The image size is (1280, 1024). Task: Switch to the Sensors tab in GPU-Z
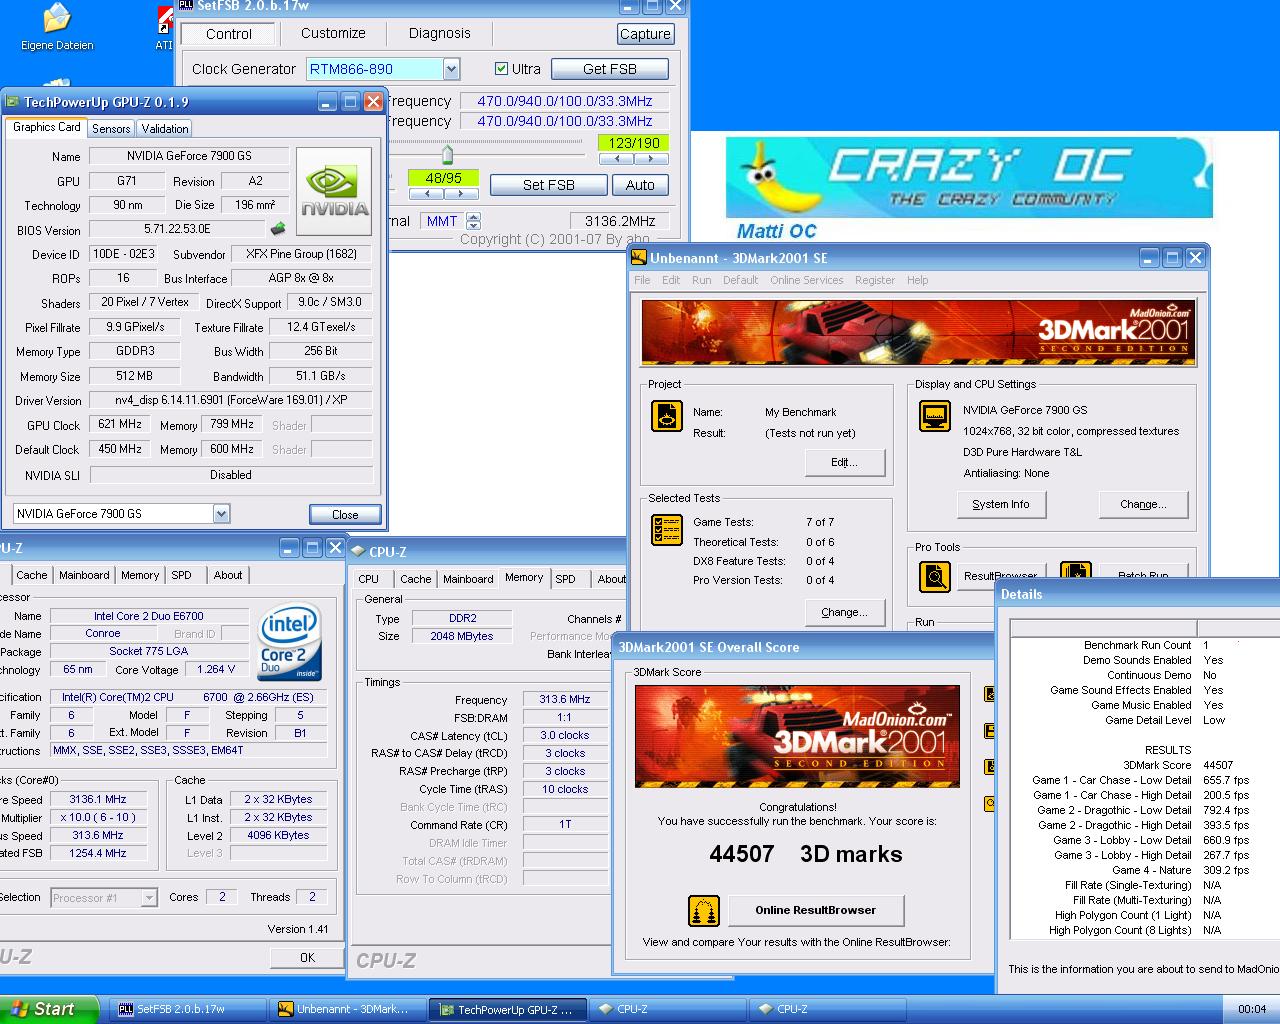pos(111,129)
